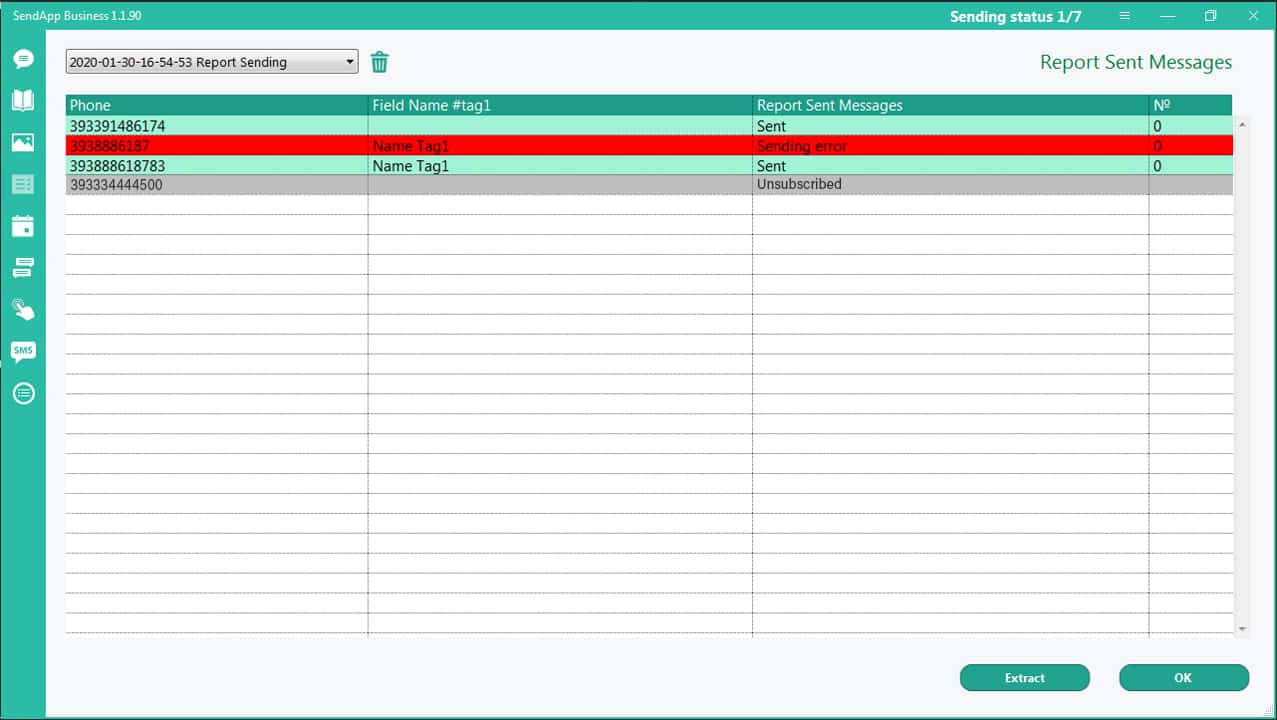
Task: Click the Field Name #tag1 column header
Action: (x=559, y=105)
